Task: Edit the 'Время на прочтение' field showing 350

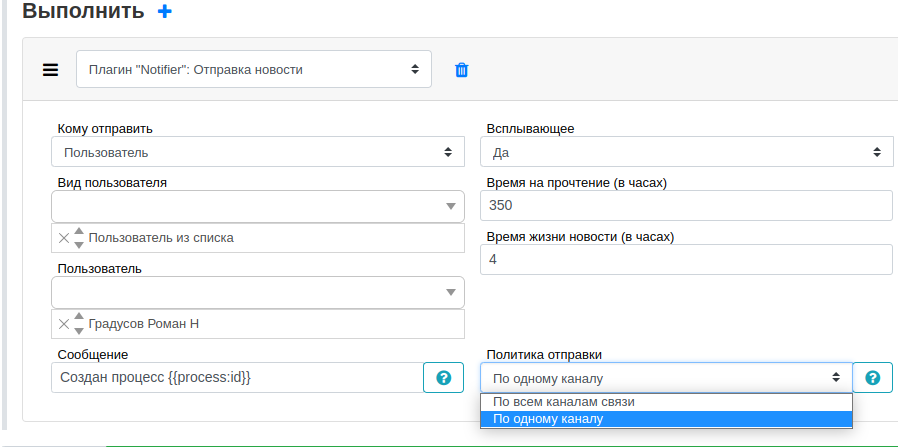Action: [x=686, y=205]
